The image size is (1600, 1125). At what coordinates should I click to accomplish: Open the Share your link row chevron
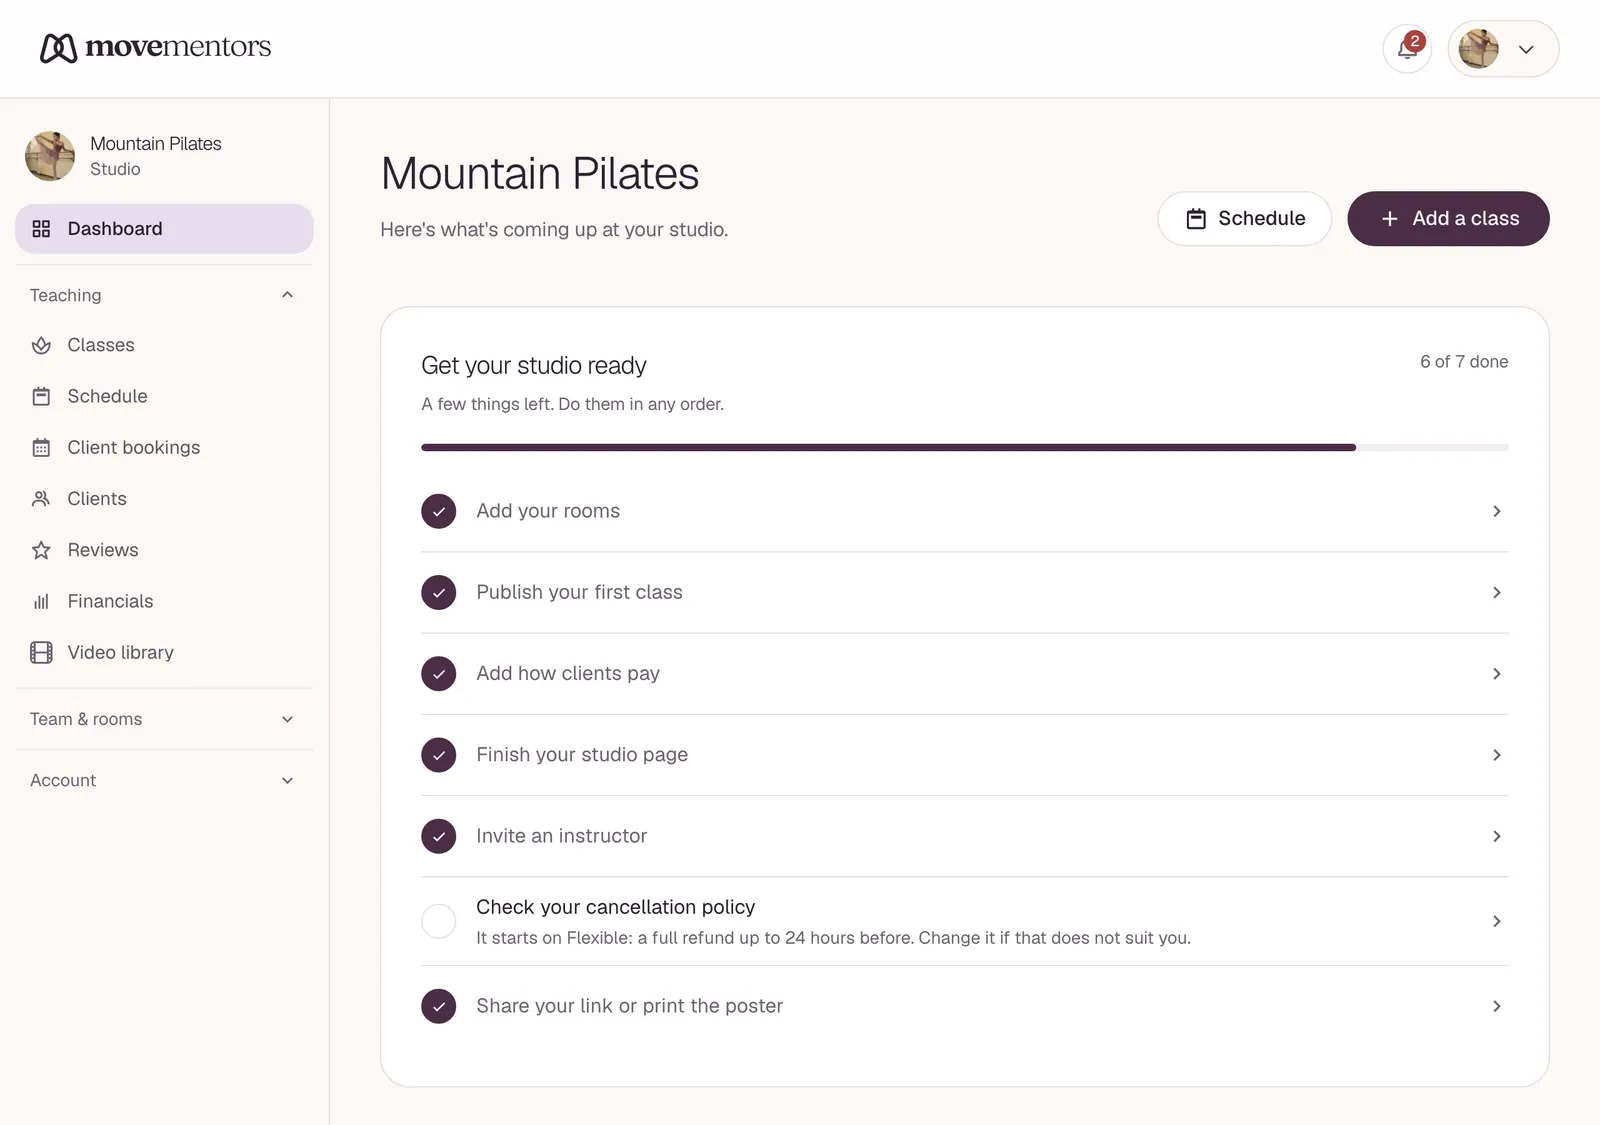tap(1497, 1006)
